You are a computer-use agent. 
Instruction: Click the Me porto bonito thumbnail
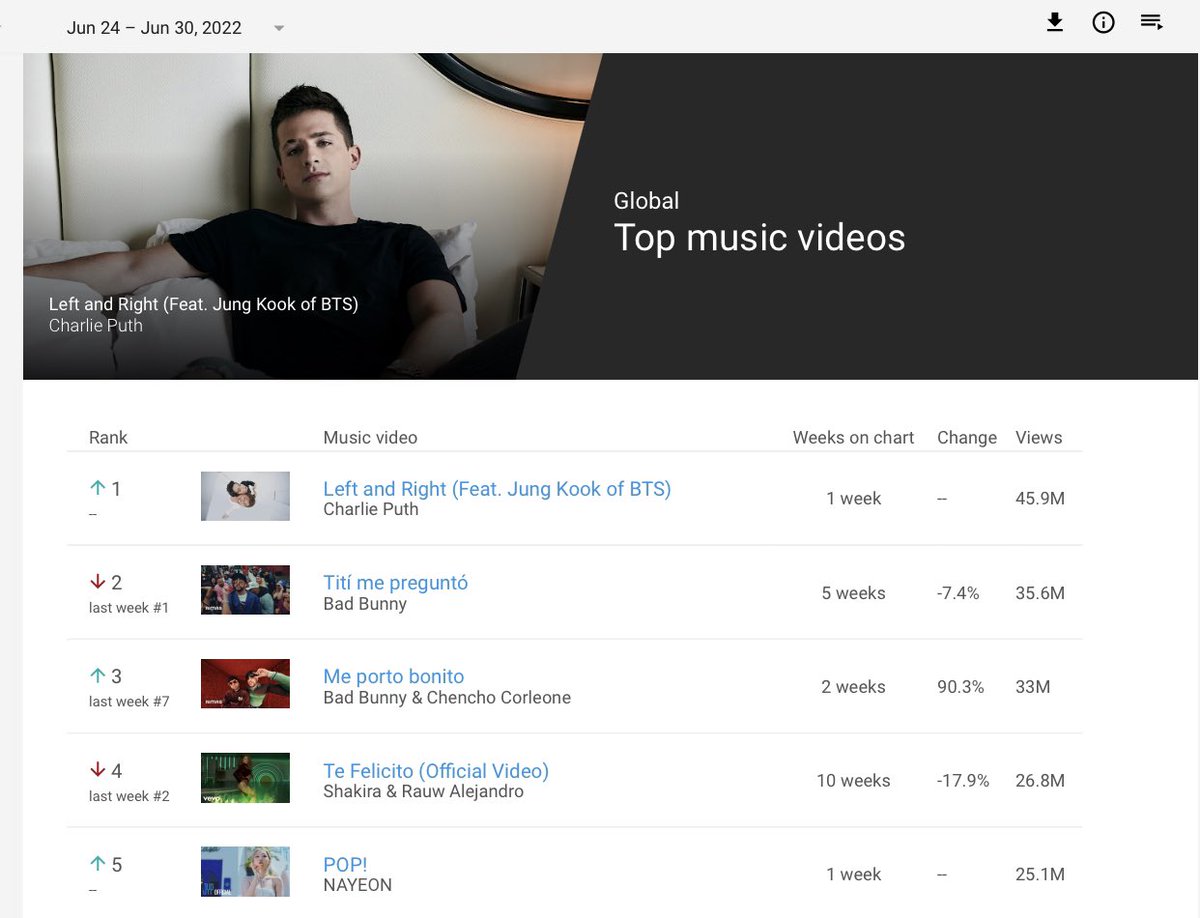point(245,684)
